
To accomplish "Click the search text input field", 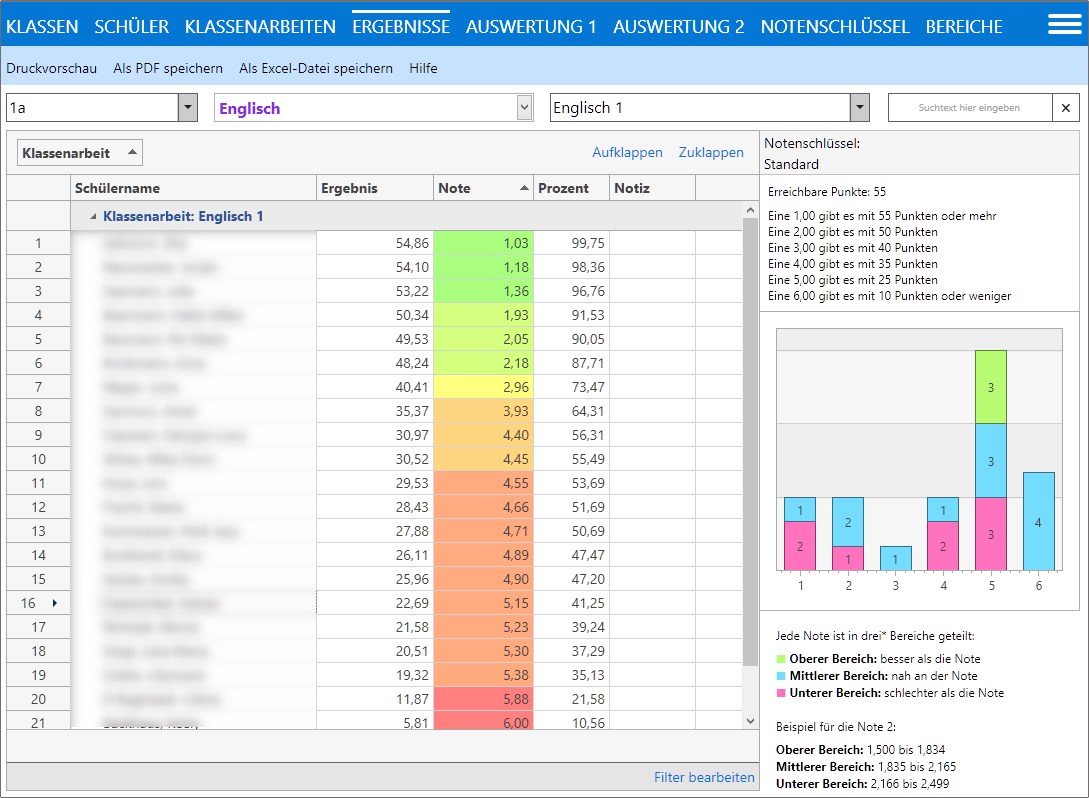I will (x=969, y=108).
